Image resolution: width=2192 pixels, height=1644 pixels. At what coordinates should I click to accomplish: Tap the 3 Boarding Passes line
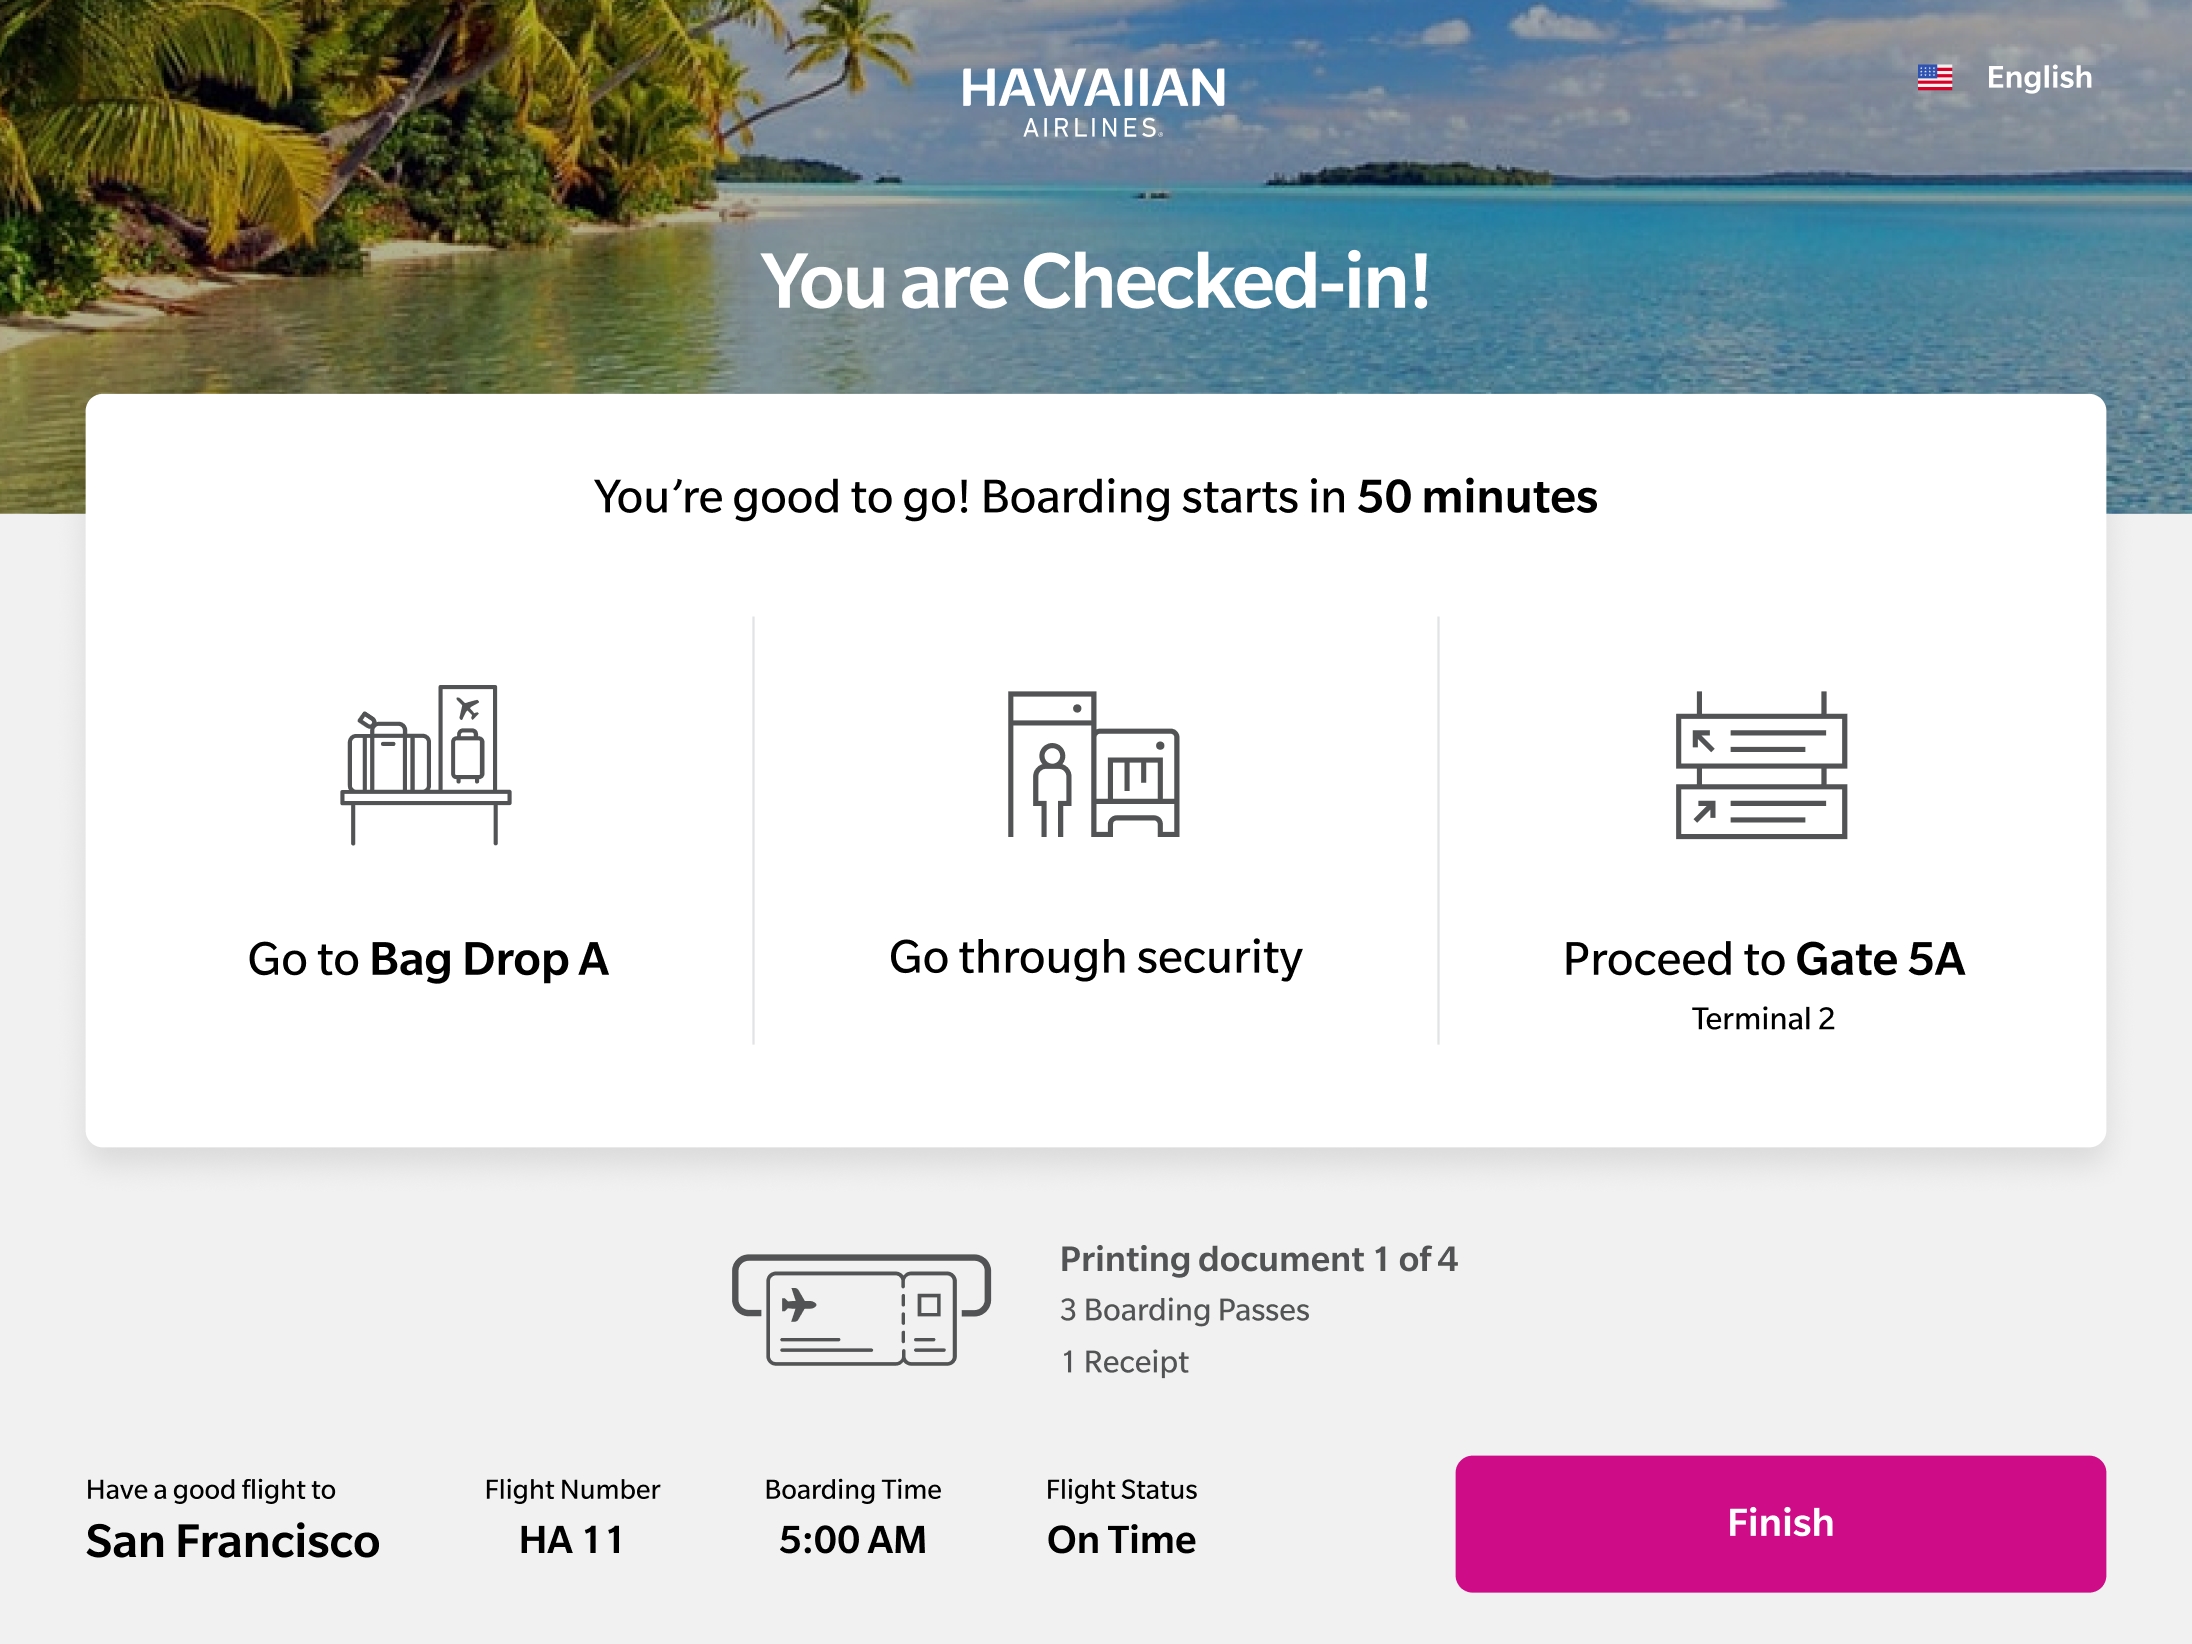(x=1184, y=1310)
